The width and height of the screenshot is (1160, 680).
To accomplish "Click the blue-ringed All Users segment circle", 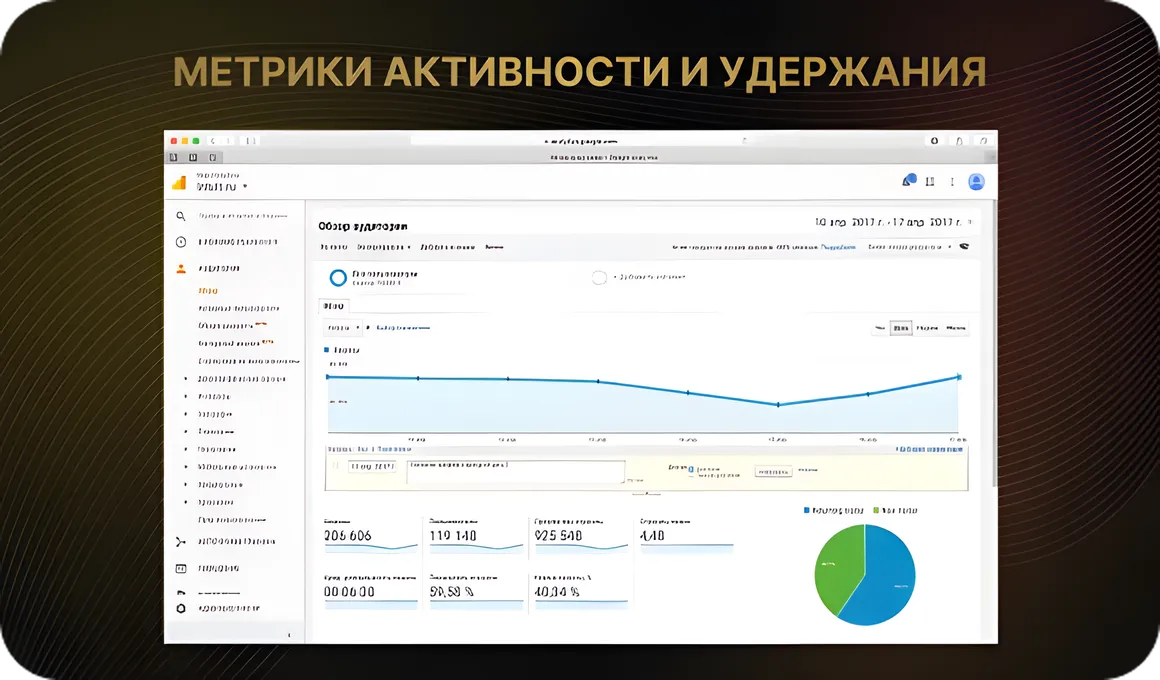I will tap(338, 277).
